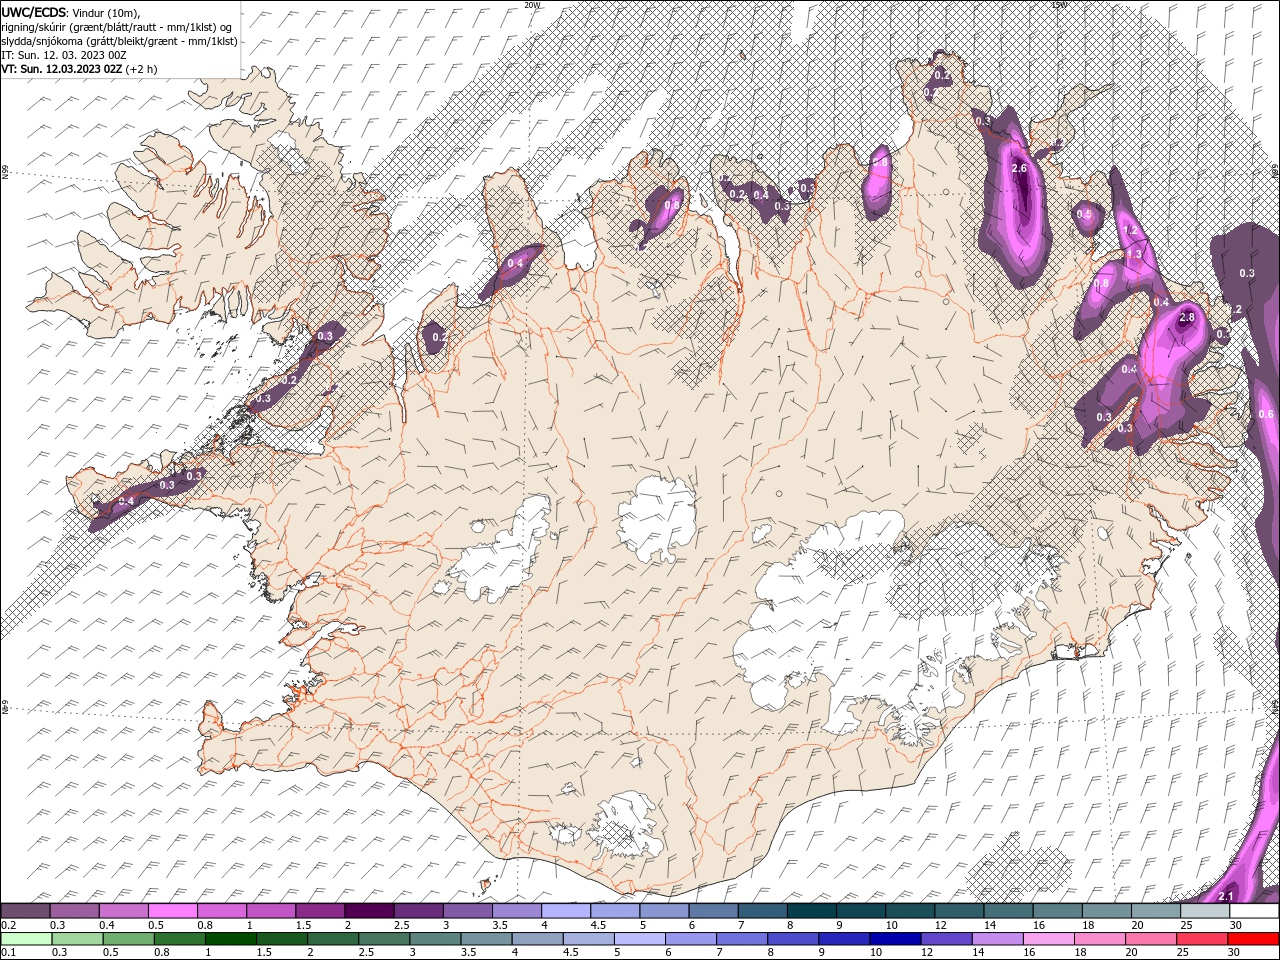
Task: Select the snow scale swatch between 0.2 and 0.3
Action: pyautogui.click(x=25, y=911)
